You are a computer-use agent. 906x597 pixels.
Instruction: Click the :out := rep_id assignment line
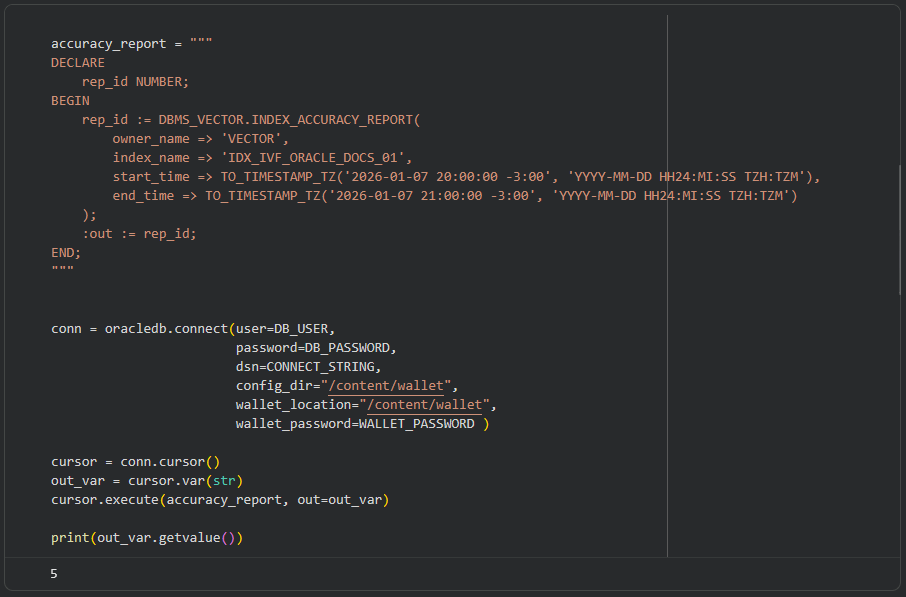tap(139, 234)
